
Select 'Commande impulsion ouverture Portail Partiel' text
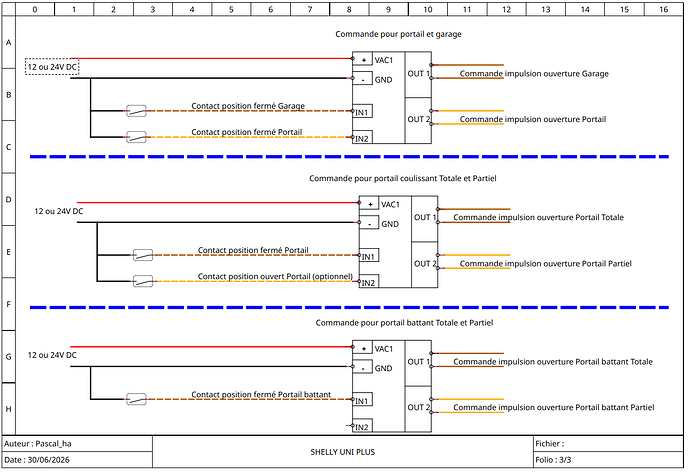pyautogui.click(x=545, y=264)
